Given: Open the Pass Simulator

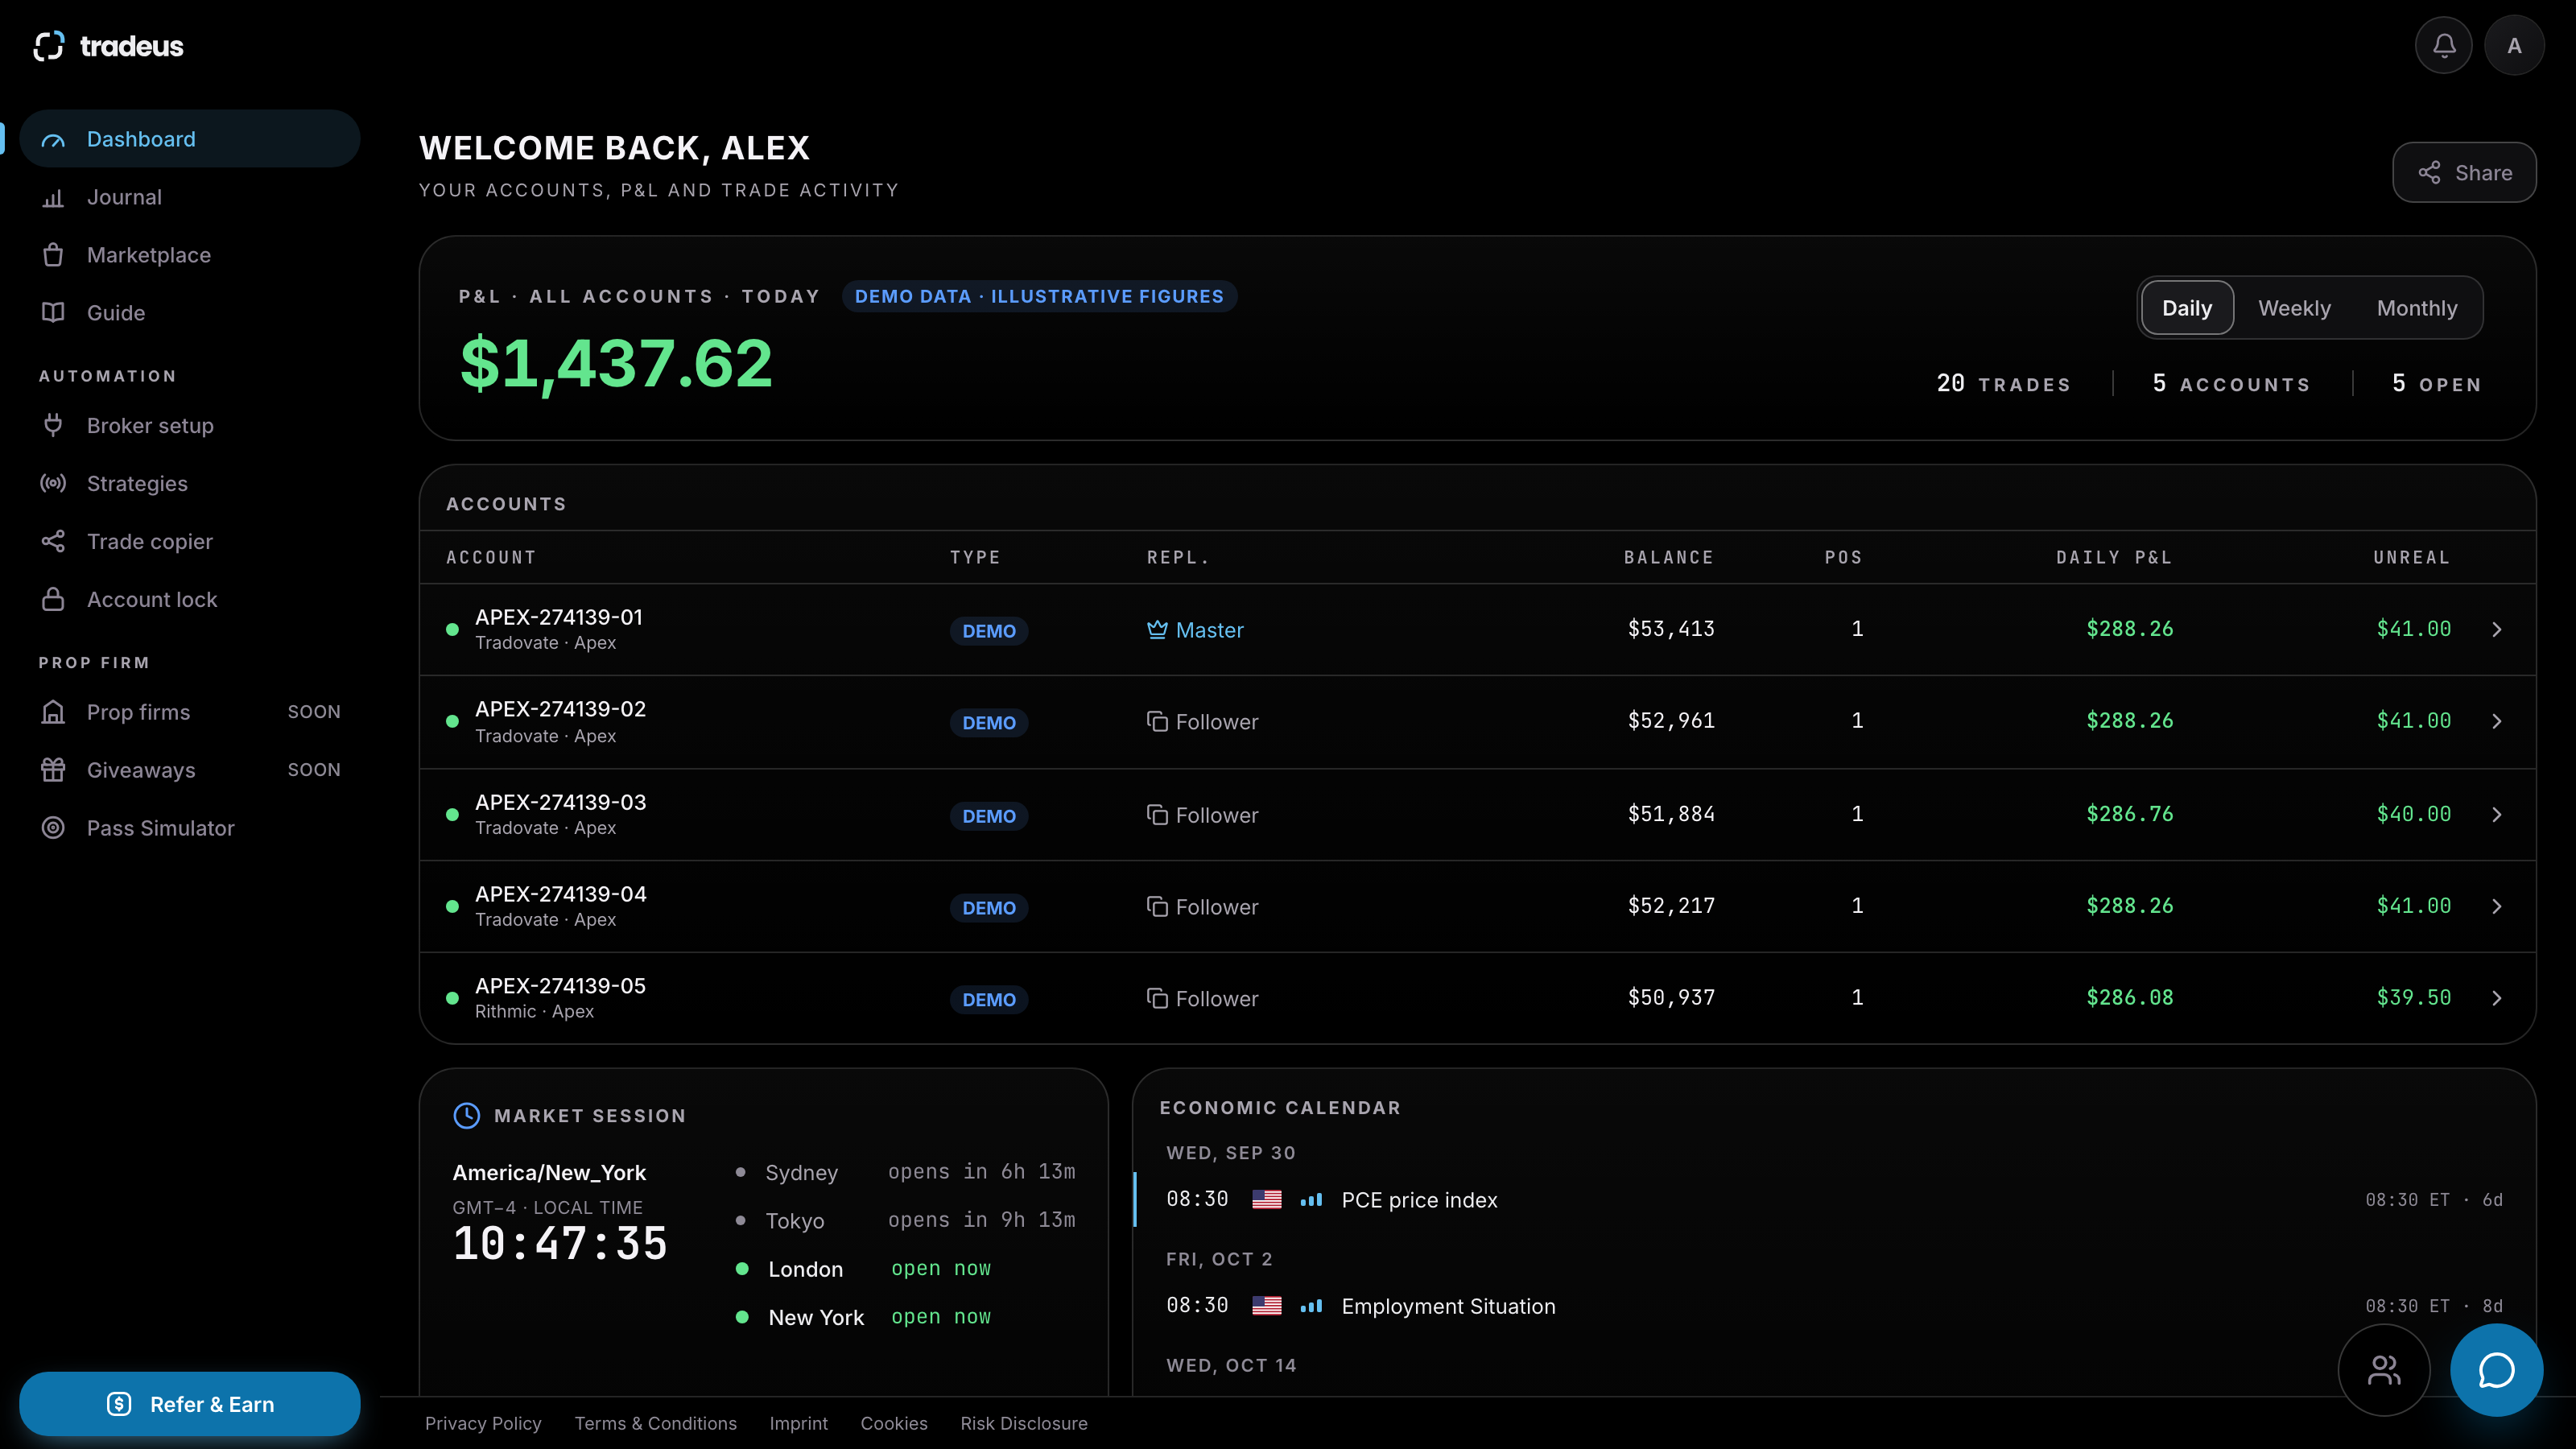Looking at the screenshot, I should [x=190, y=828].
